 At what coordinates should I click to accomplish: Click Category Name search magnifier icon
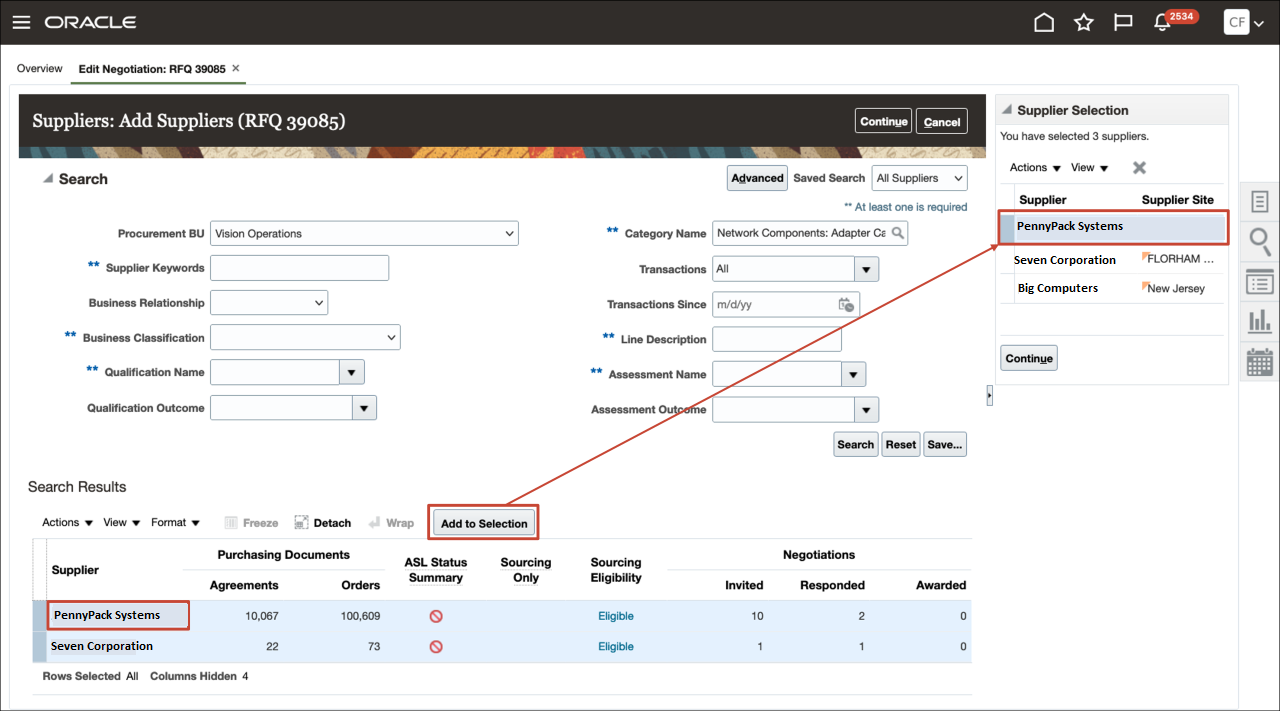pyautogui.click(x=898, y=233)
